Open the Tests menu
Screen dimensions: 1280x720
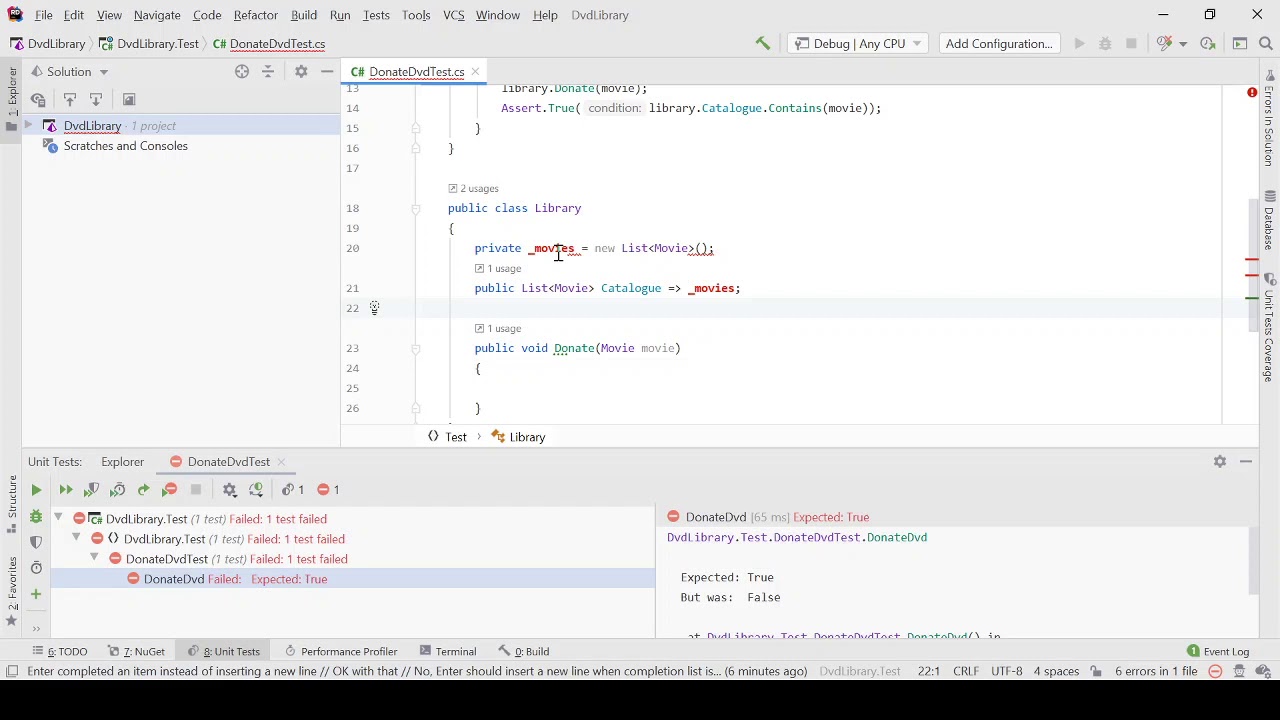(x=376, y=15)
